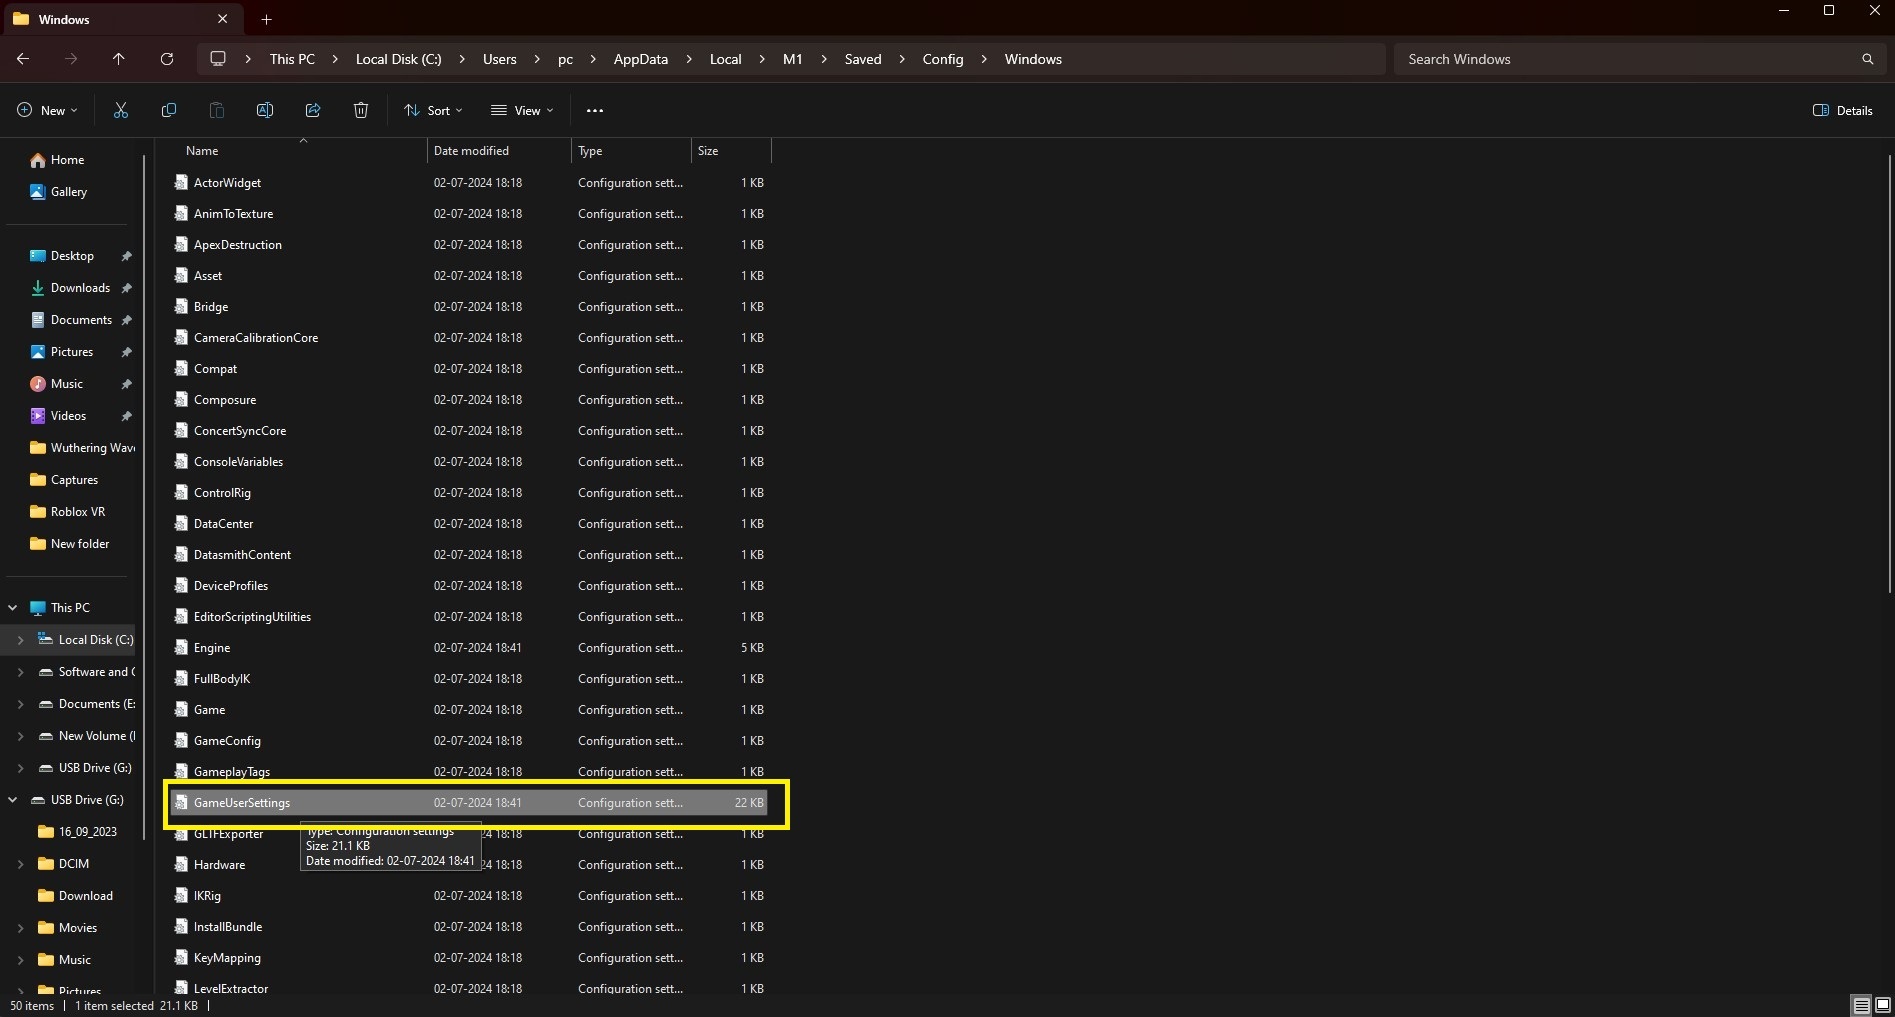The width and height of the screenshot is (1895, 1017).
Task: Click Config in the address breadcrumb
Action: click(x=943, y=59)
